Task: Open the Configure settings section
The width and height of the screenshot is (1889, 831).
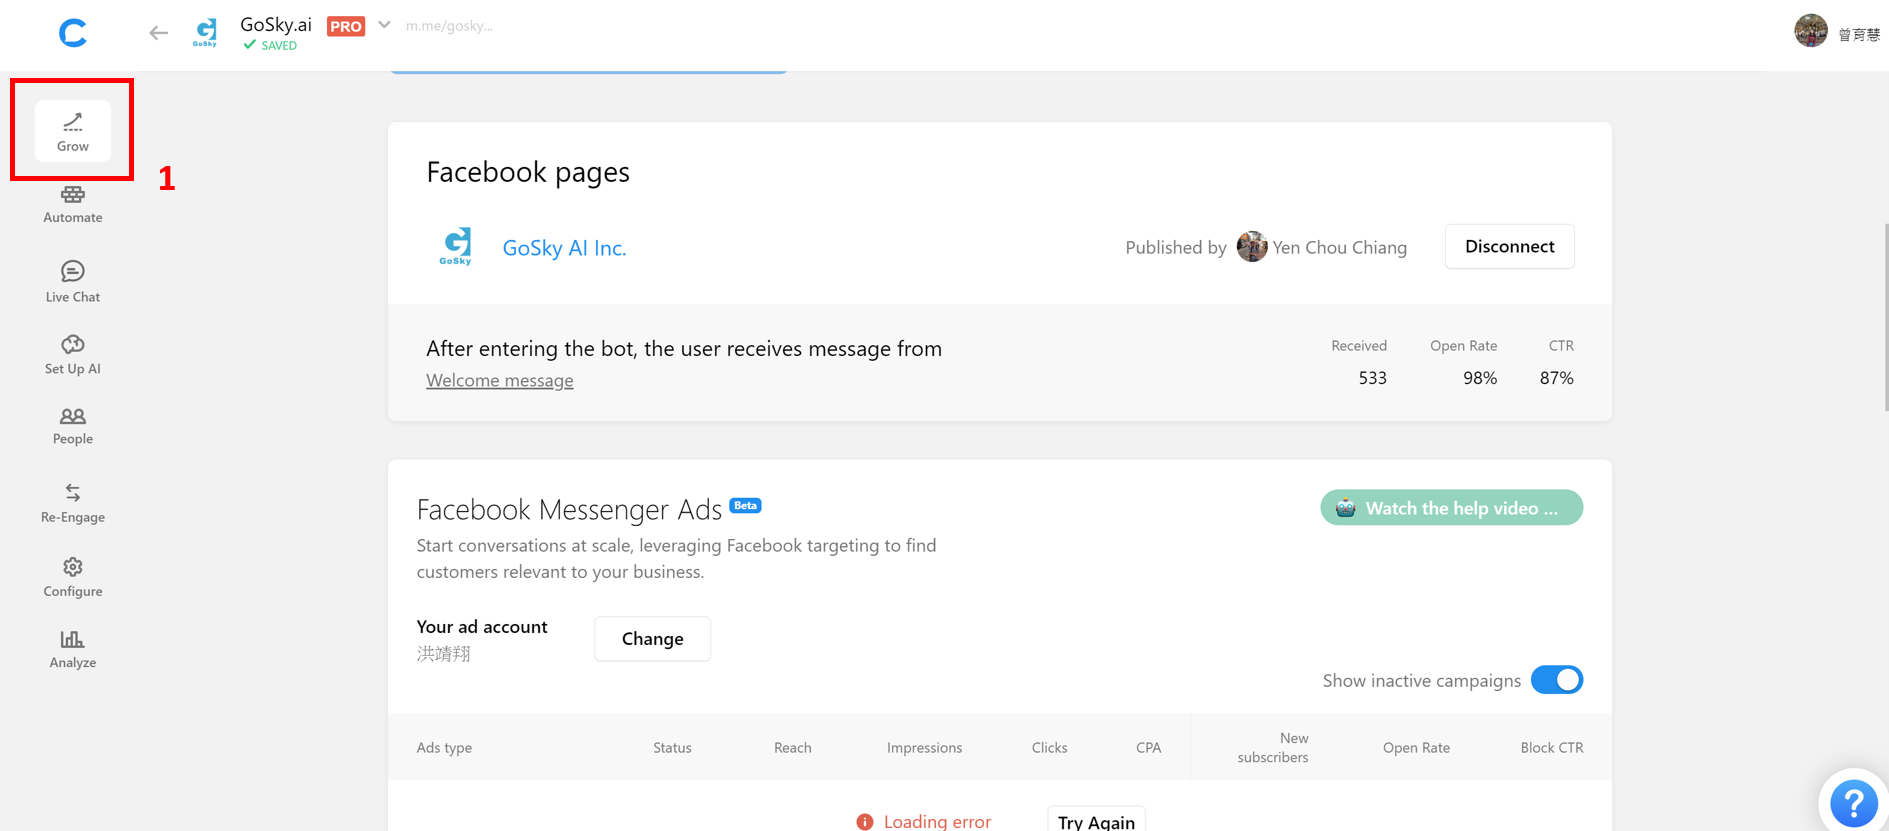Action: coord(72,577)
